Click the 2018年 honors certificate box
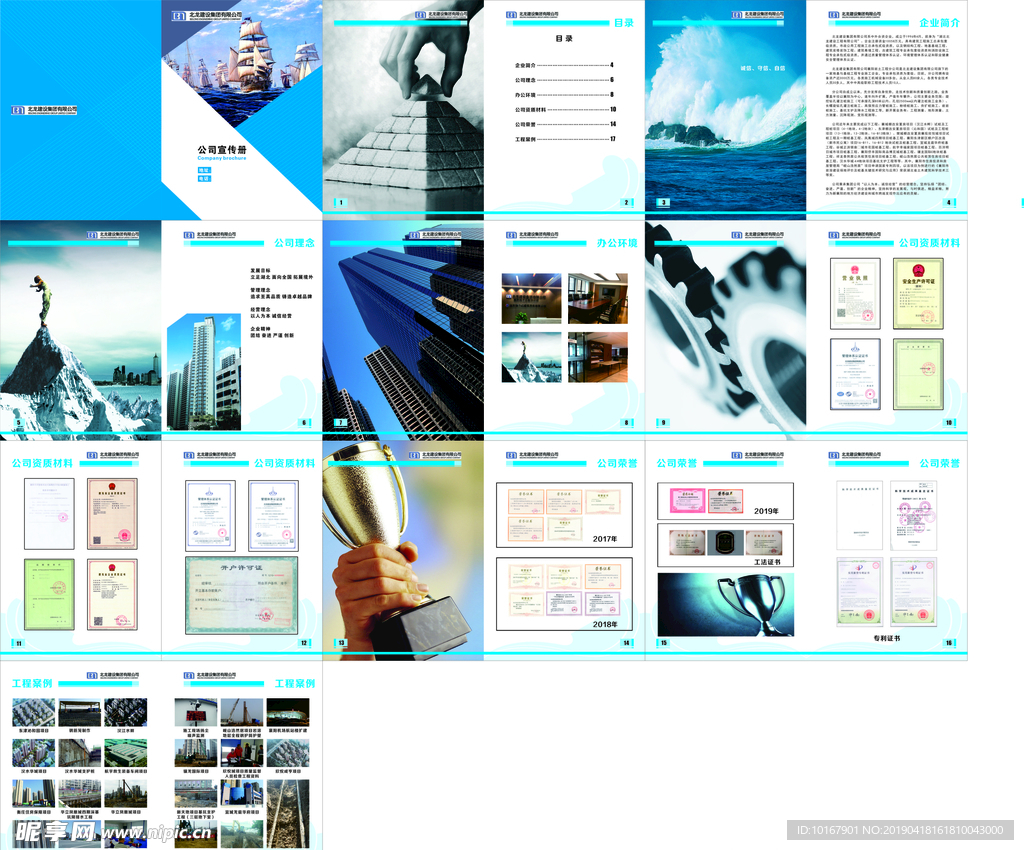The image size is (1024, 850). click(564, 593)
